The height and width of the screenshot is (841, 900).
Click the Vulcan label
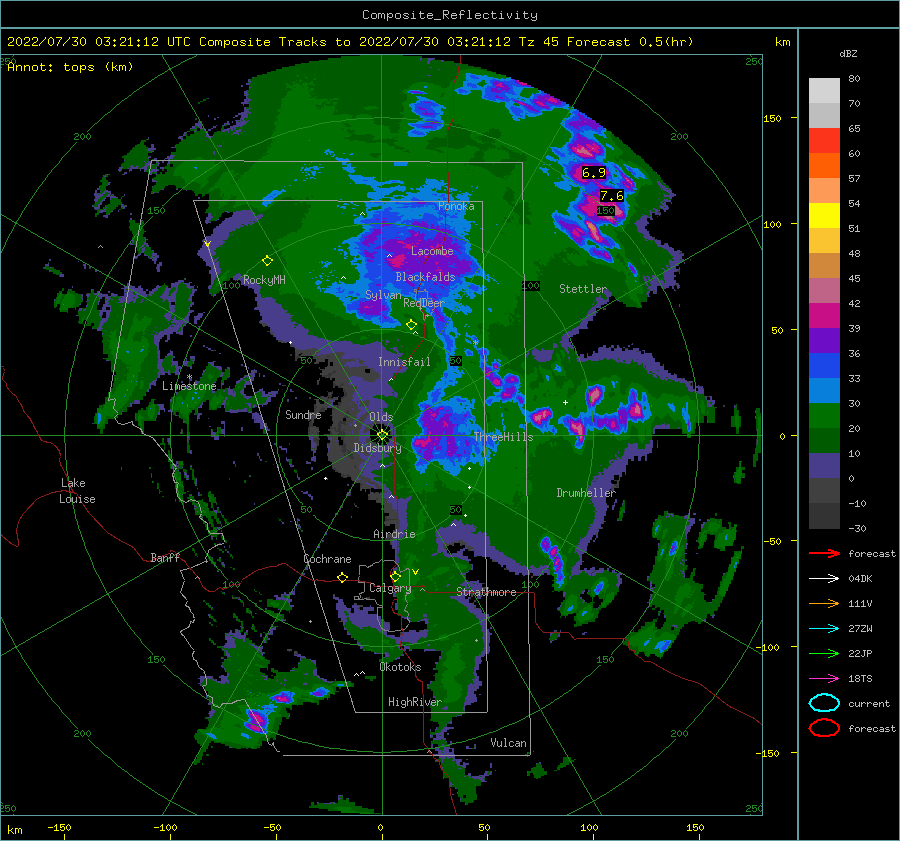(509, 743)
